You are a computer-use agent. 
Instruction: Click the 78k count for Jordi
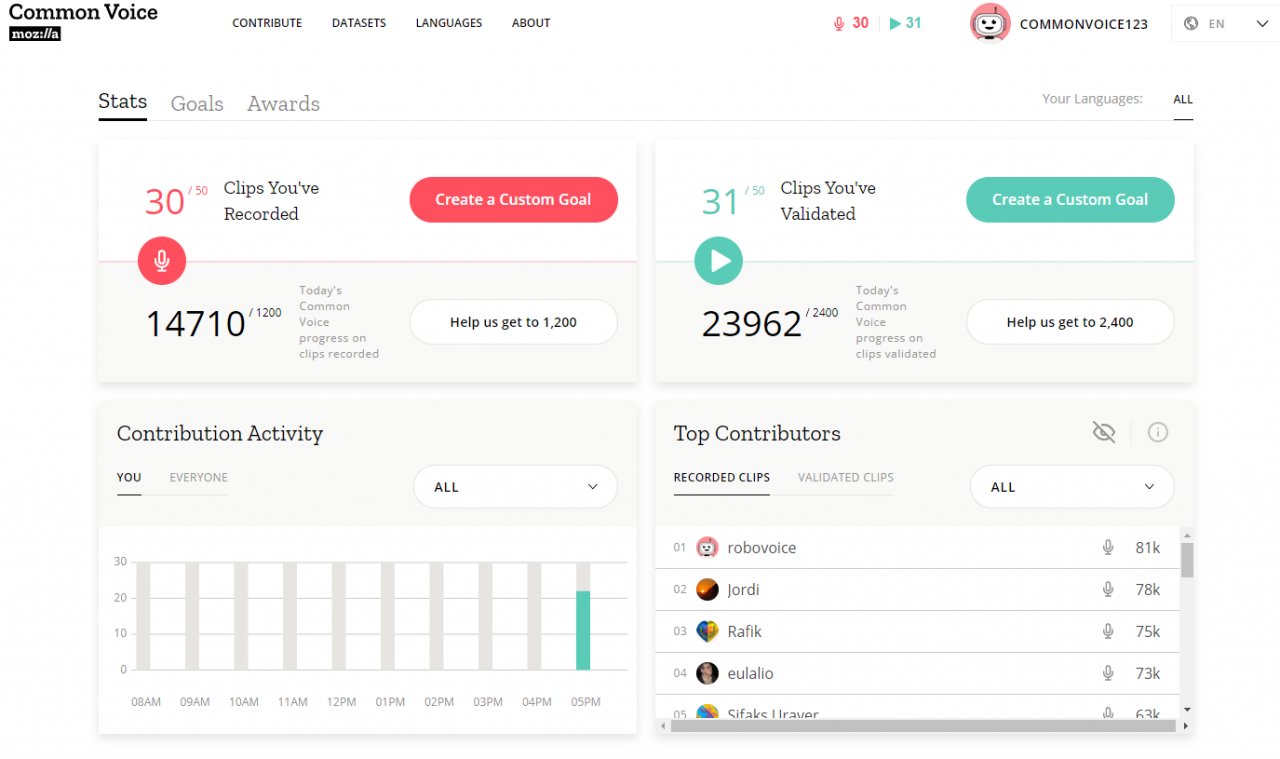(x=1148, y=590)
